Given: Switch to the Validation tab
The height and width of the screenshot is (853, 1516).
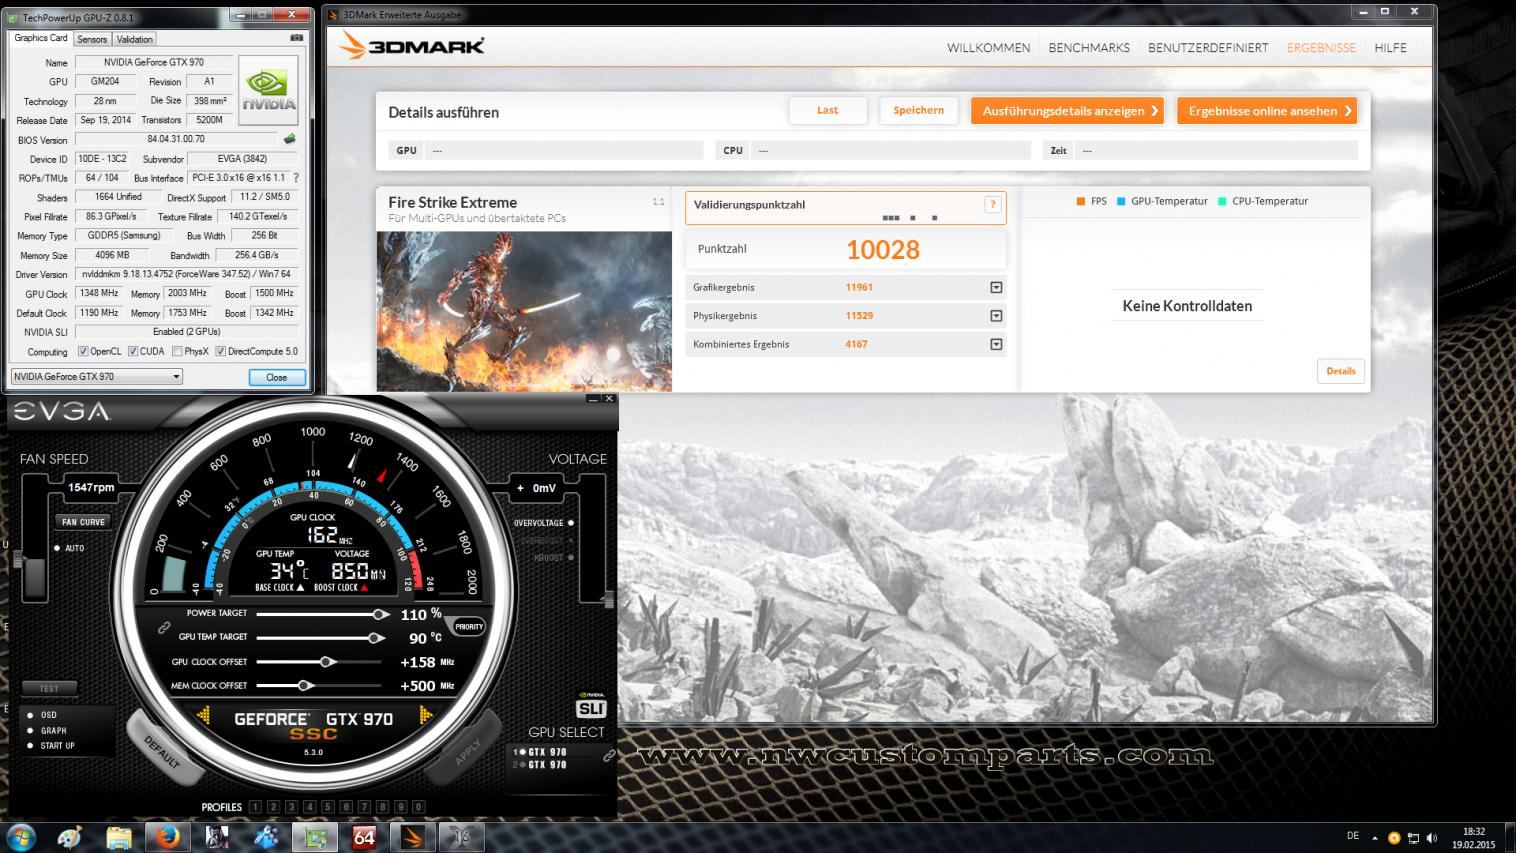Looking at the screenshot, I should [135, 39].
